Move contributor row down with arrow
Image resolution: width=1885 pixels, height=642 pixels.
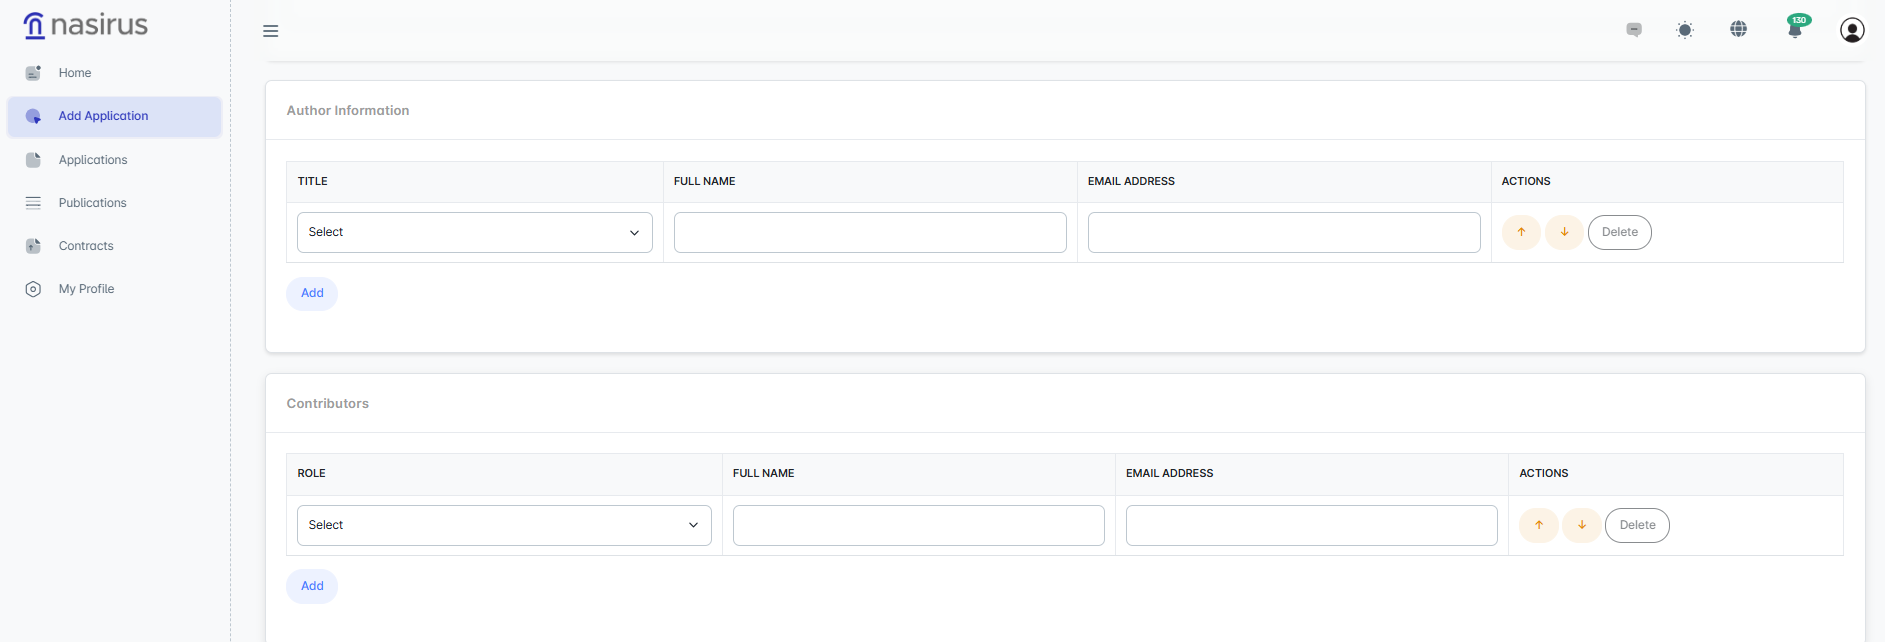tap(1582, 525)
